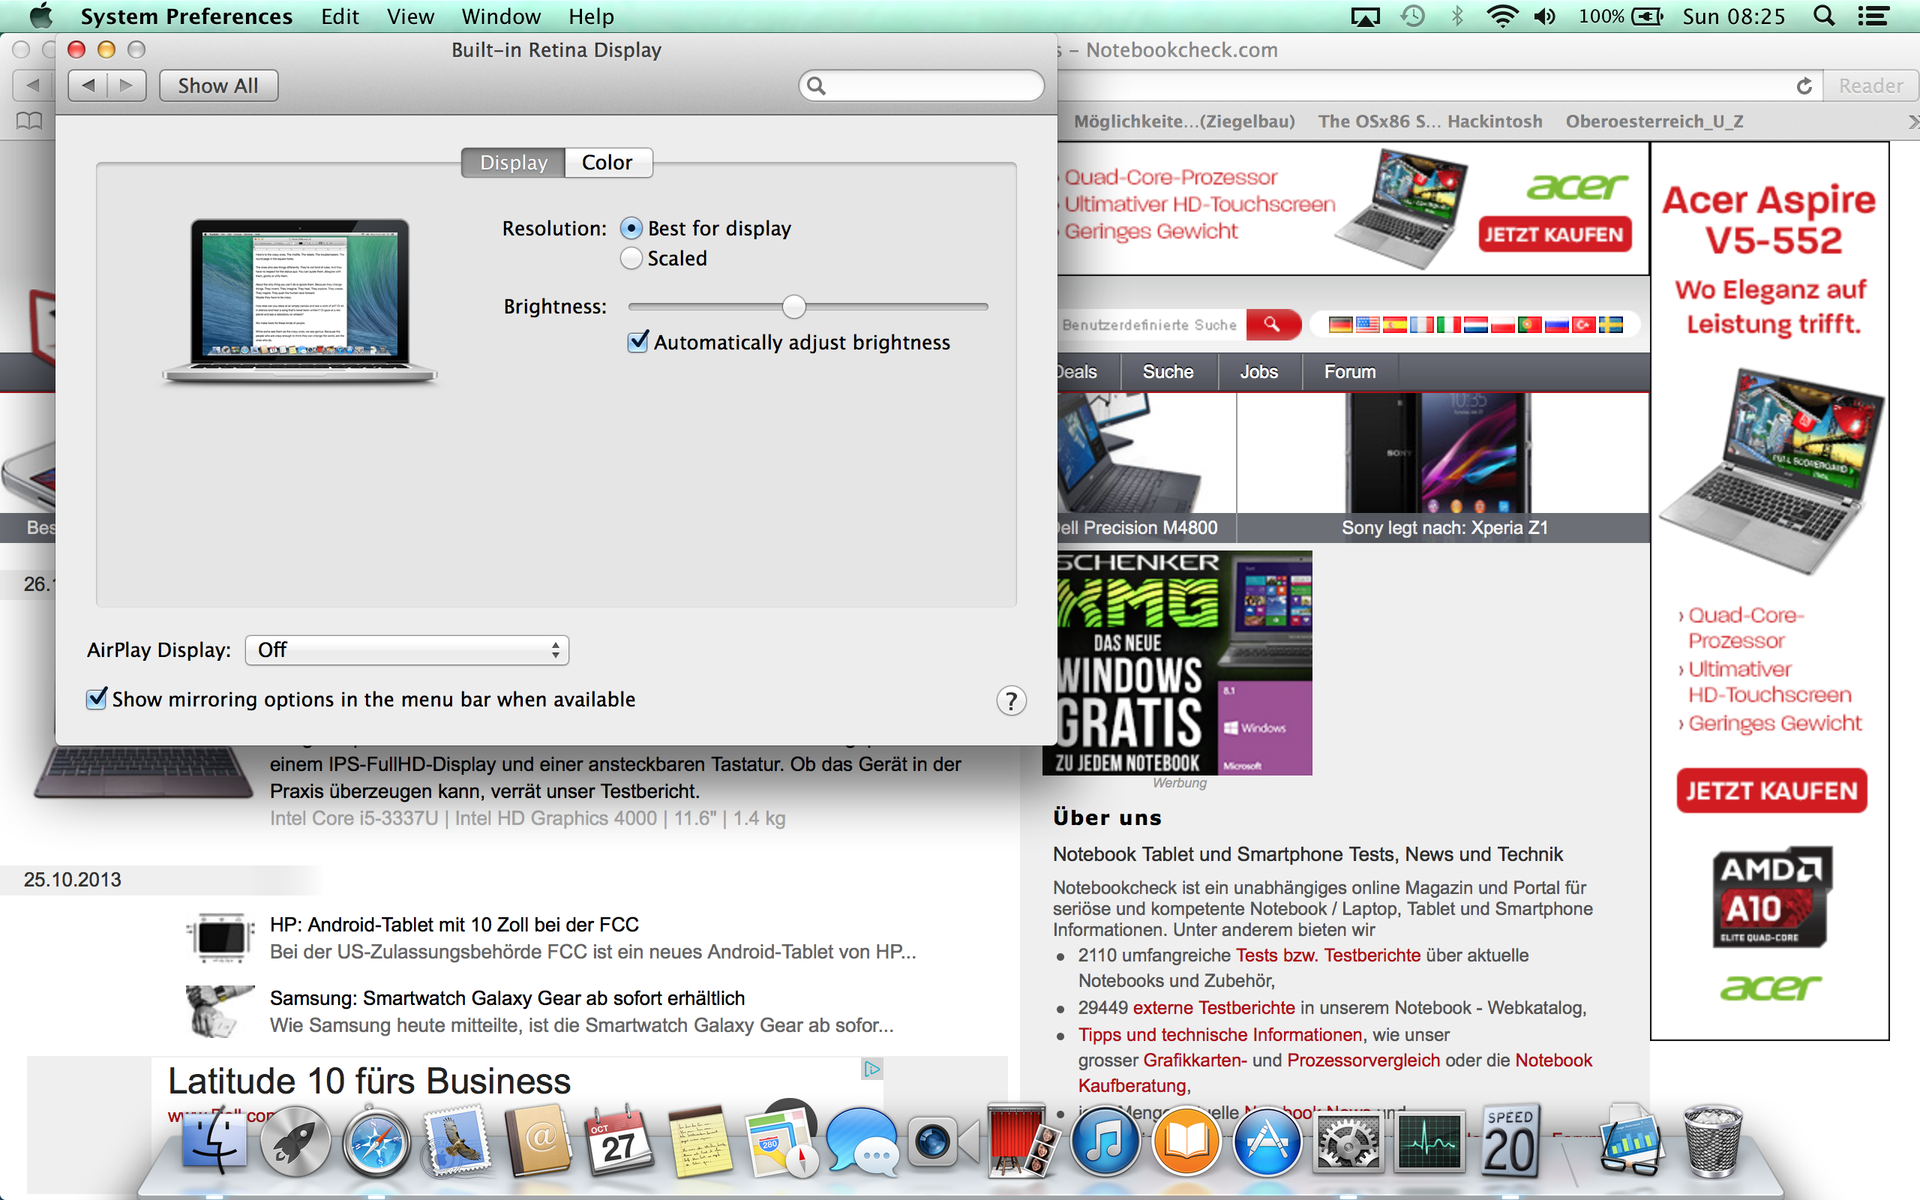
Task: Uncheck Show mirroring options checkbox
Action: tap(97, 699)
